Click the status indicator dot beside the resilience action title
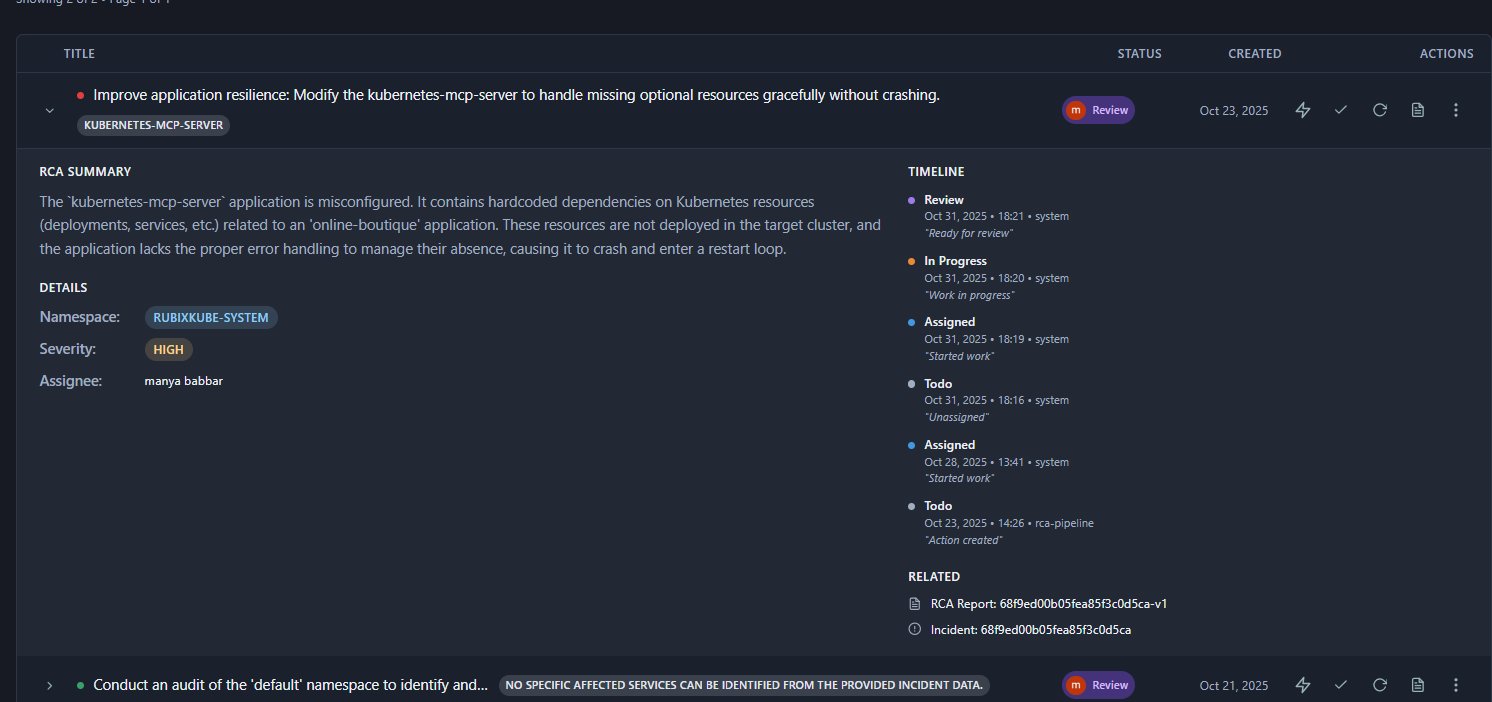This screenshot has height=702, width=1492. [x=81, y=94]
